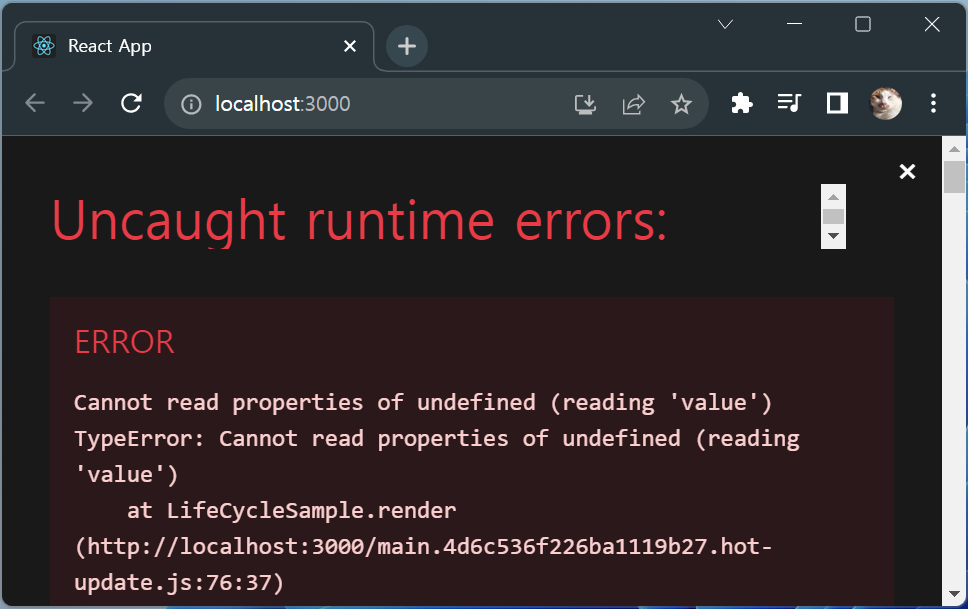Viewport: 968px width, 609px height.
Task: Reload the localhost page
Action: (x=131, y=103)
